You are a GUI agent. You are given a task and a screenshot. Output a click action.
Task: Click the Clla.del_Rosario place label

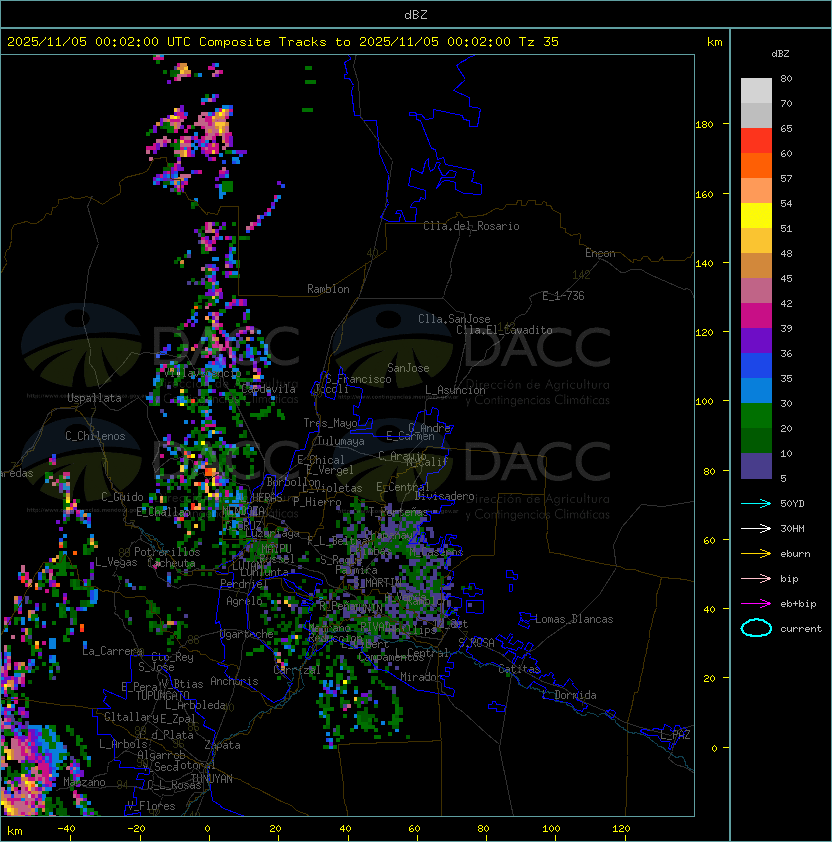coord(471,226)
